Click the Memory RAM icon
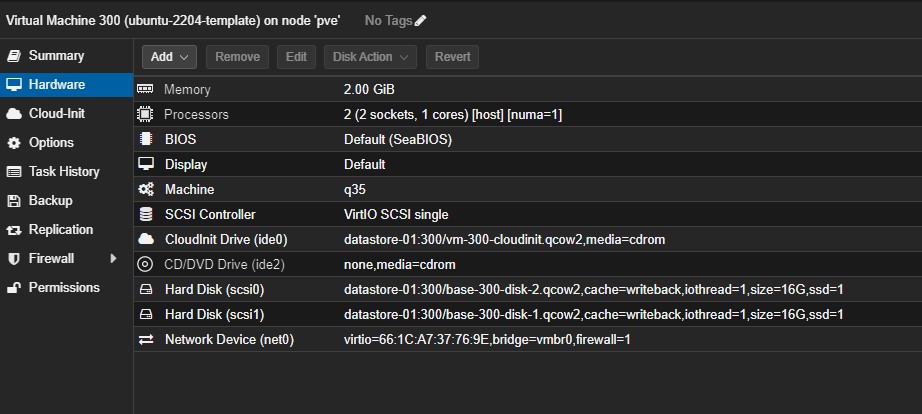Viewport: 922px width, 414px height. coord(146,90)
